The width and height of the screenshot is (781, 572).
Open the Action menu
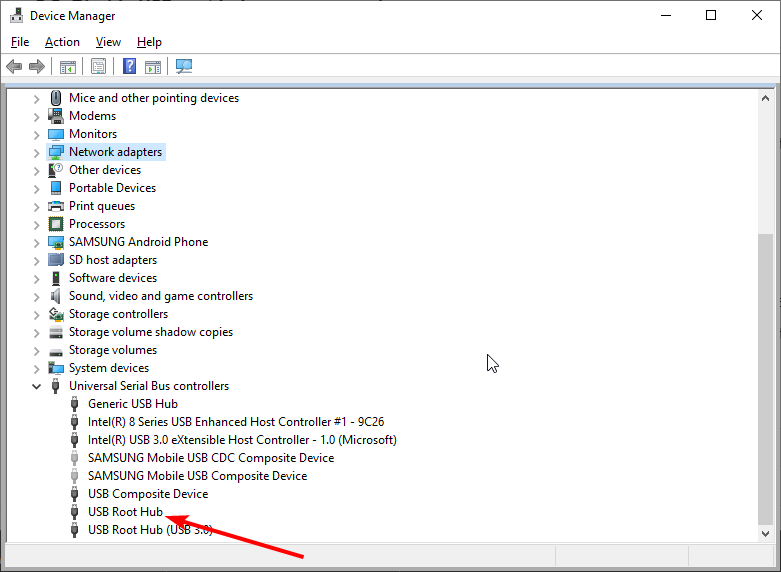tap(62, 42)
